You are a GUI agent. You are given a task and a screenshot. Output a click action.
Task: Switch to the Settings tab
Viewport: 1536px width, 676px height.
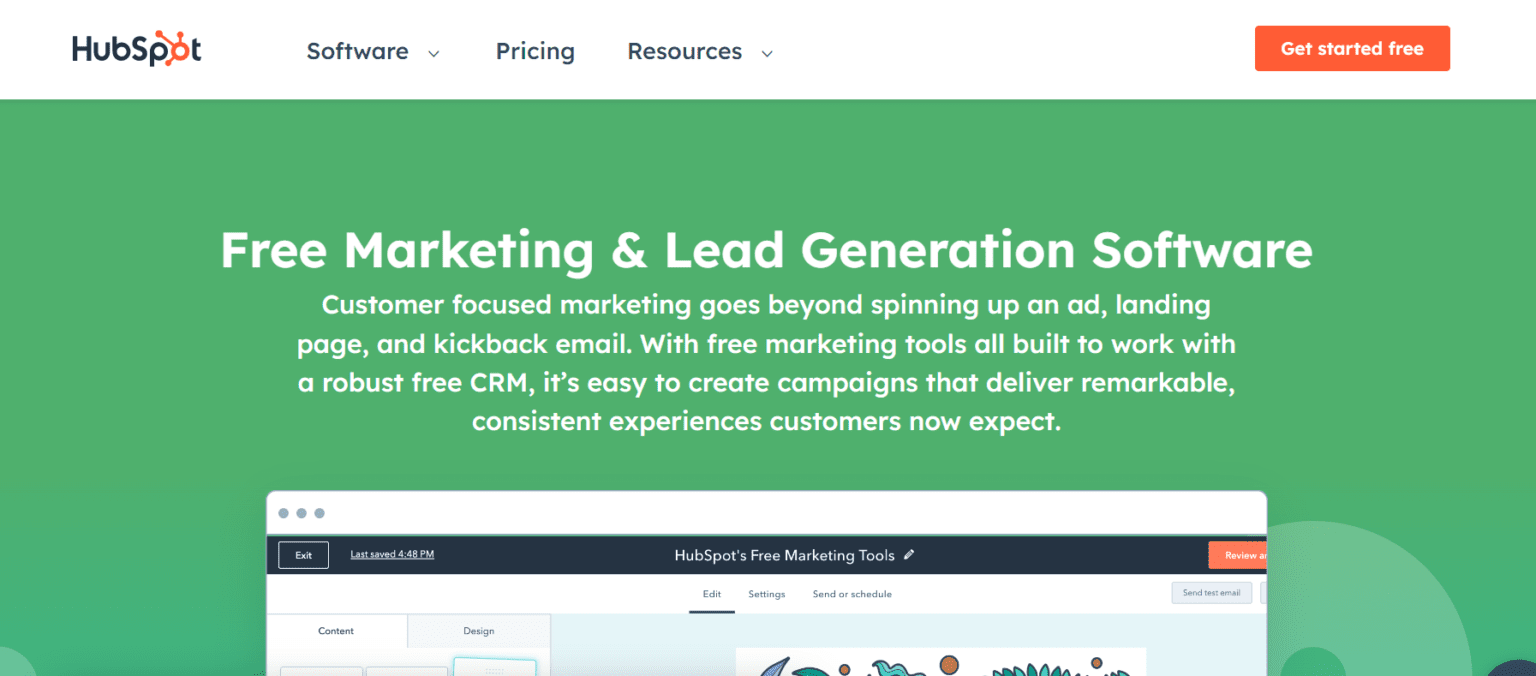pos(767,594)
